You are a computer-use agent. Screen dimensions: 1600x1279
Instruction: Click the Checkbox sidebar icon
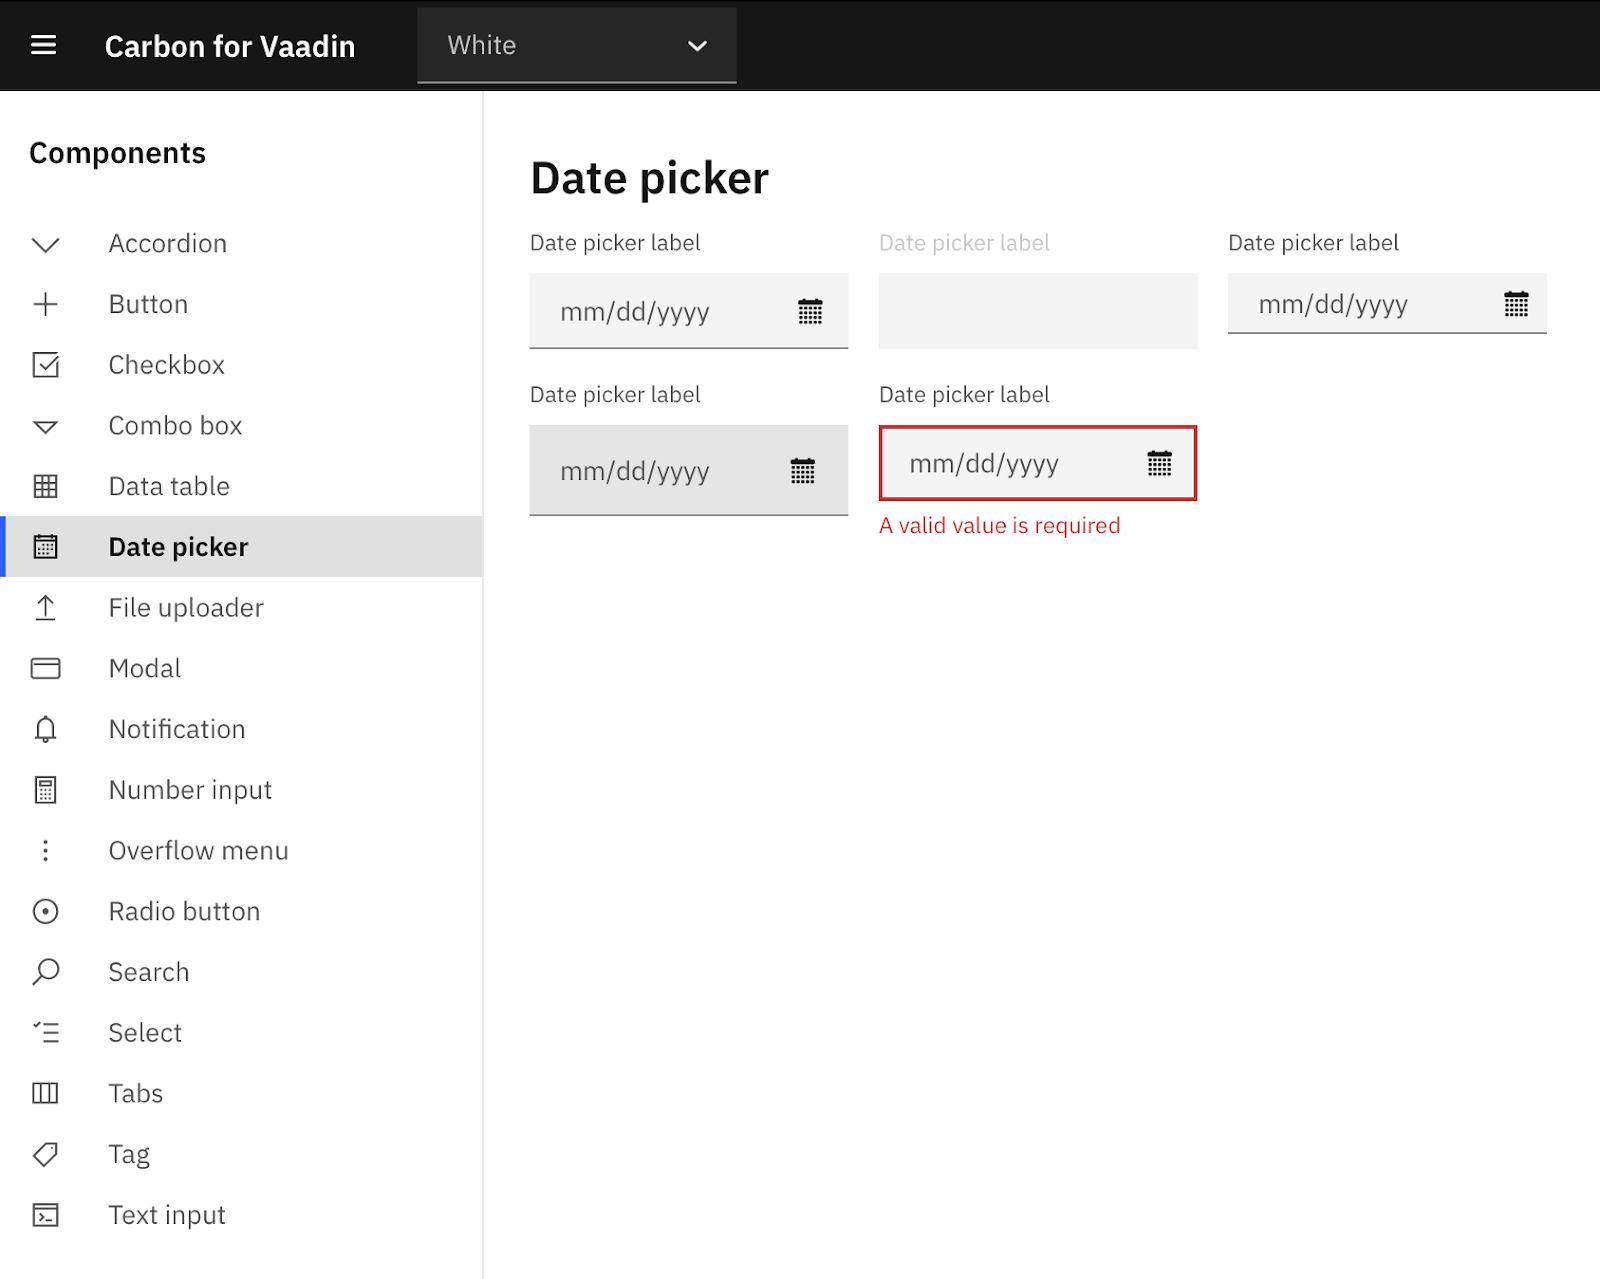coord(46,365)
